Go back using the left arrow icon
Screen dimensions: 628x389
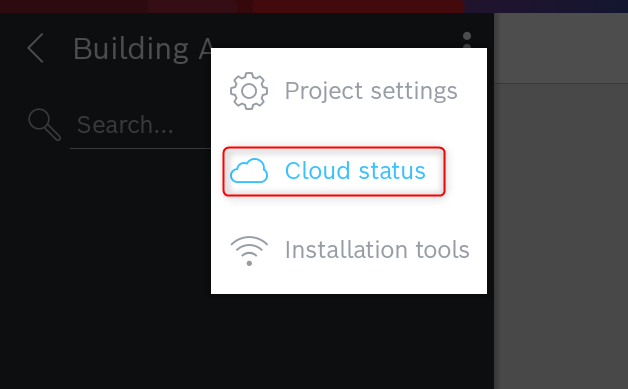pyautogui.click(x=35, y=48)
